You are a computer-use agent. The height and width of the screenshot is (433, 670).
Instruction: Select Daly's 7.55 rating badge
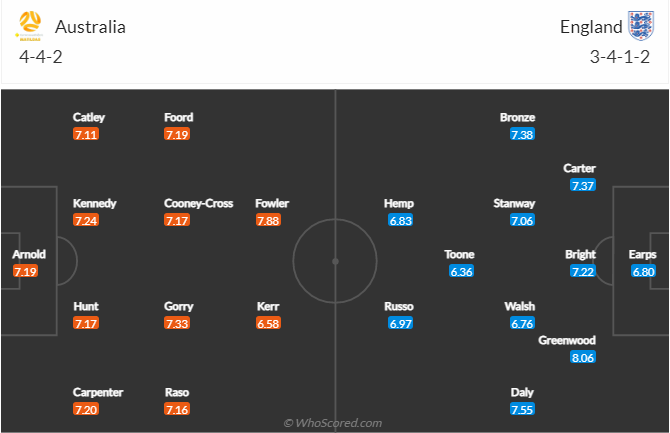(521, 410)
